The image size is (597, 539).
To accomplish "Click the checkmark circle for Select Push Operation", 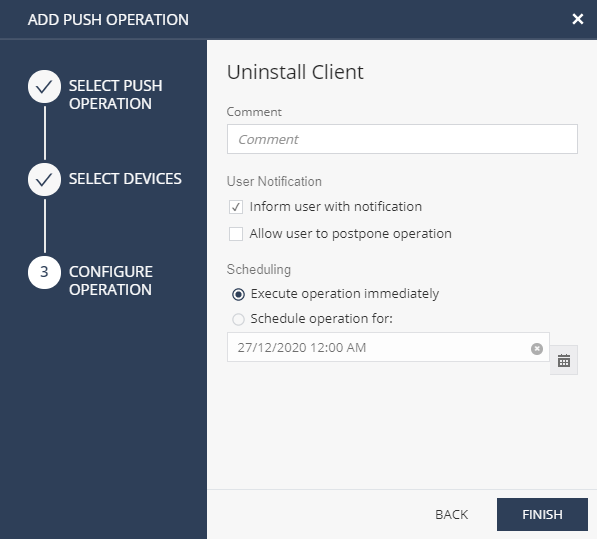I will (x=44, y=87).
